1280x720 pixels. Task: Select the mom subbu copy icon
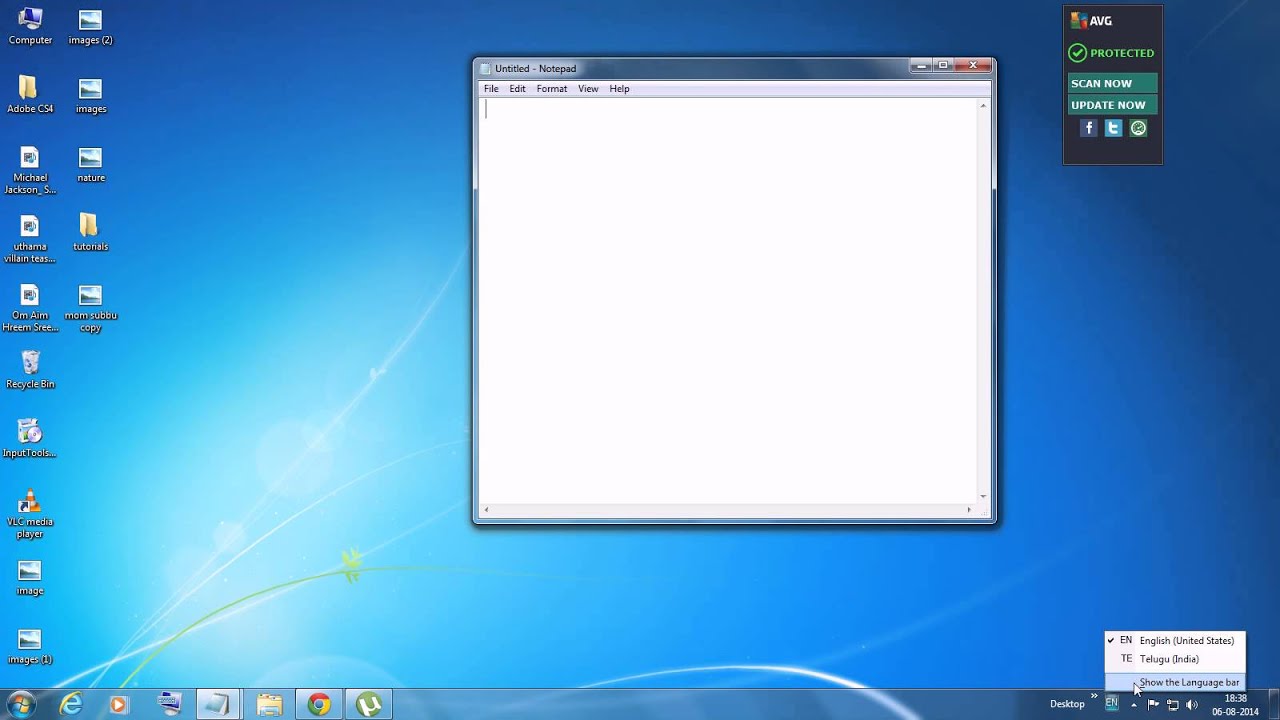tap(90, 308)
